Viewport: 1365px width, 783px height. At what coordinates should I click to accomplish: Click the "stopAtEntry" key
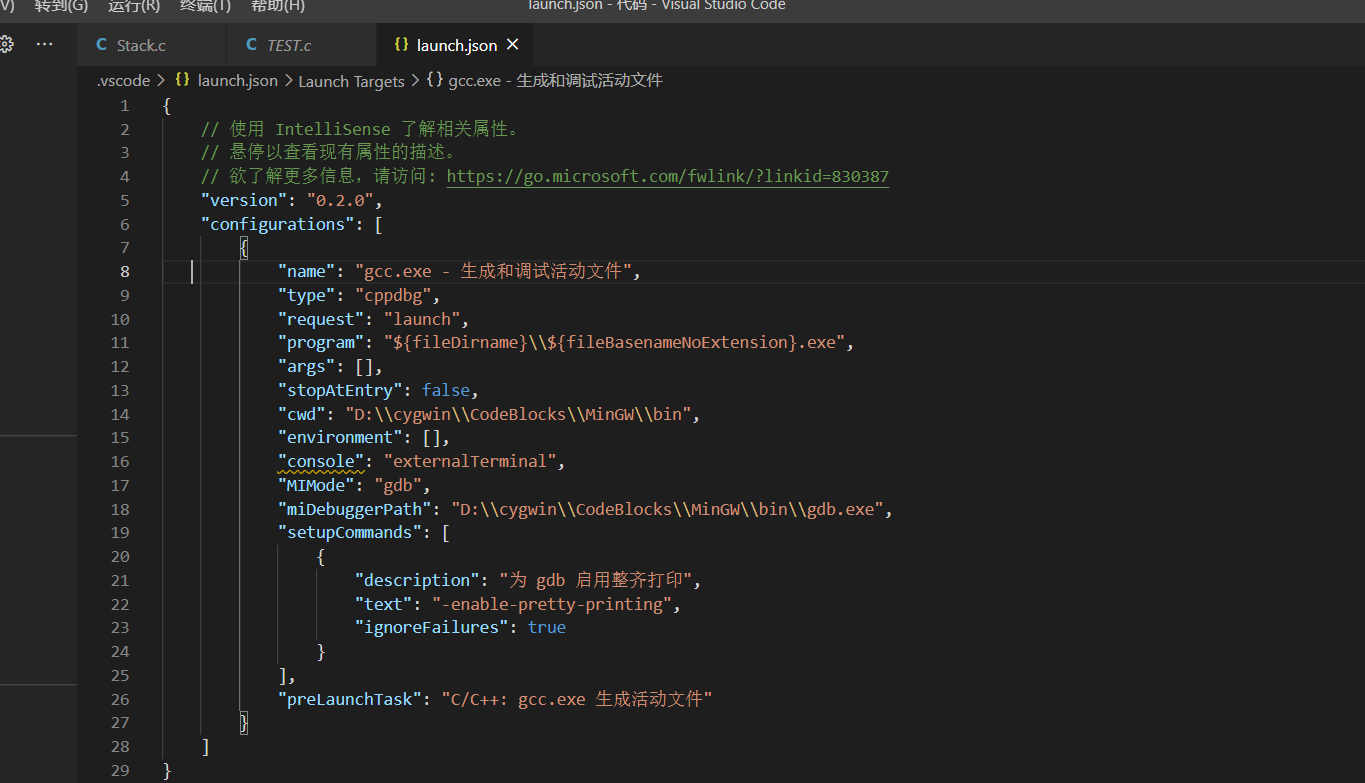click(x=340, y=391)
